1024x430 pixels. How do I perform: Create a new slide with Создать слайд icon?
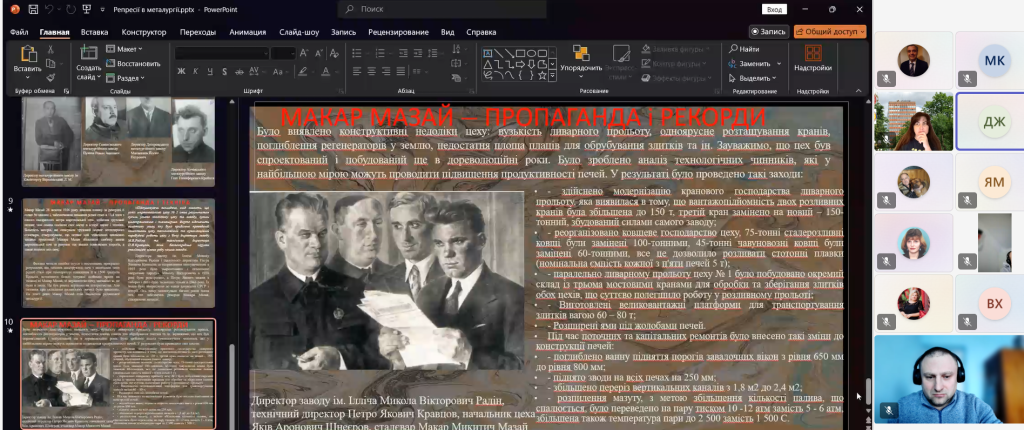click(87, 56)
